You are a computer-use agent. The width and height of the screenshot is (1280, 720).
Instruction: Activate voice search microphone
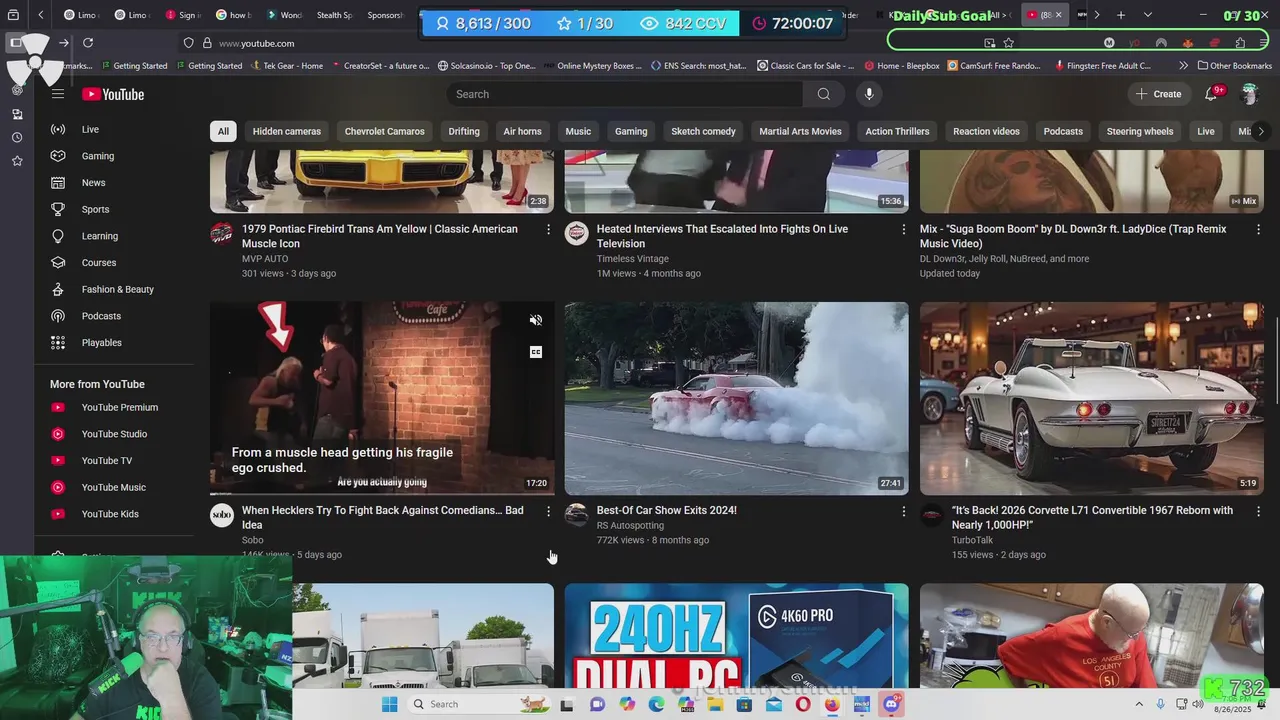(x=869, y=94)
